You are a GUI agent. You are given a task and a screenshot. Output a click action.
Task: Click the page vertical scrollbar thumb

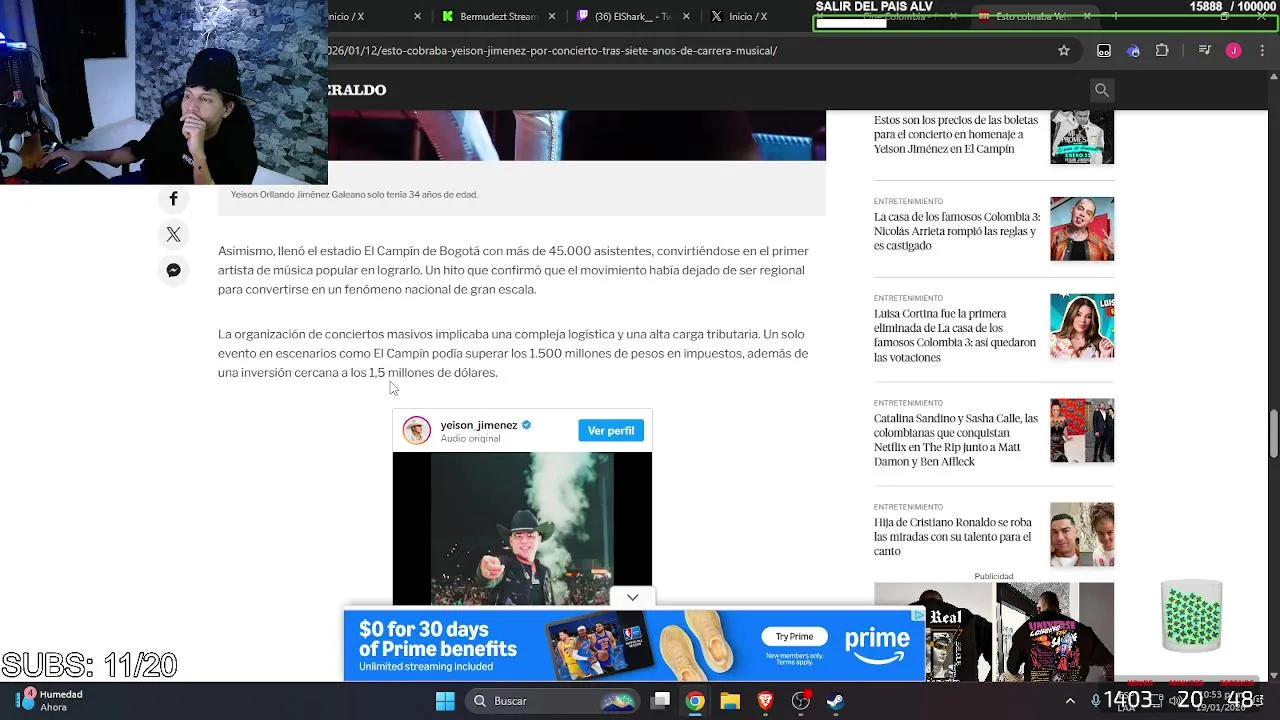pos(1273,432)
